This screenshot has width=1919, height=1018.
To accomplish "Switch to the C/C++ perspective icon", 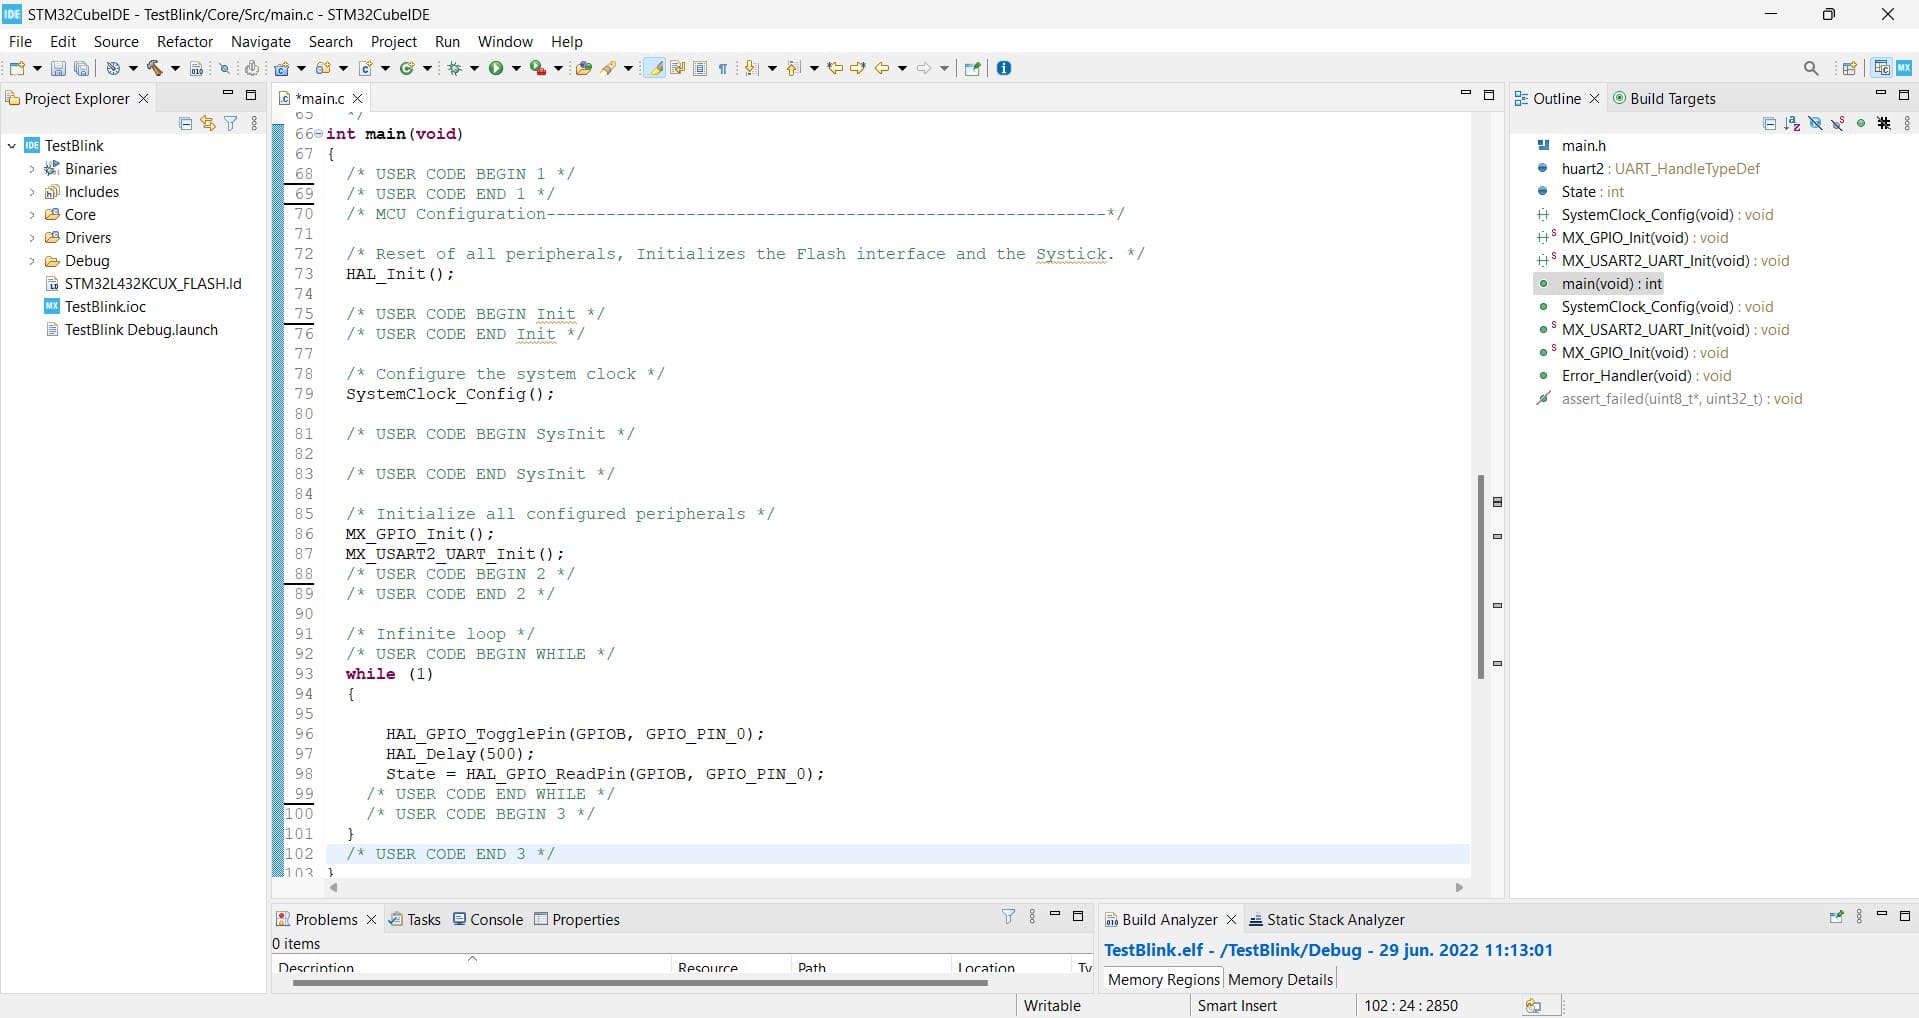I will (x=1882, y=68).
